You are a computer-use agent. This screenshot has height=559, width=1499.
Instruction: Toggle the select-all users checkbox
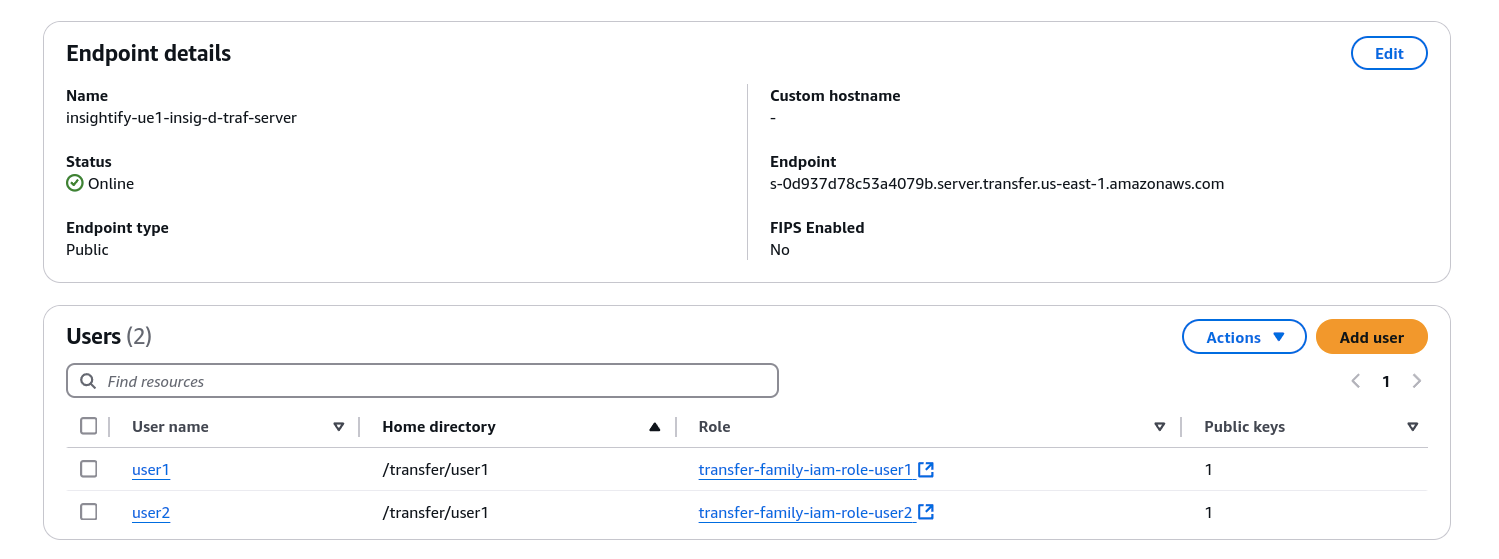[x=89, y=426]
